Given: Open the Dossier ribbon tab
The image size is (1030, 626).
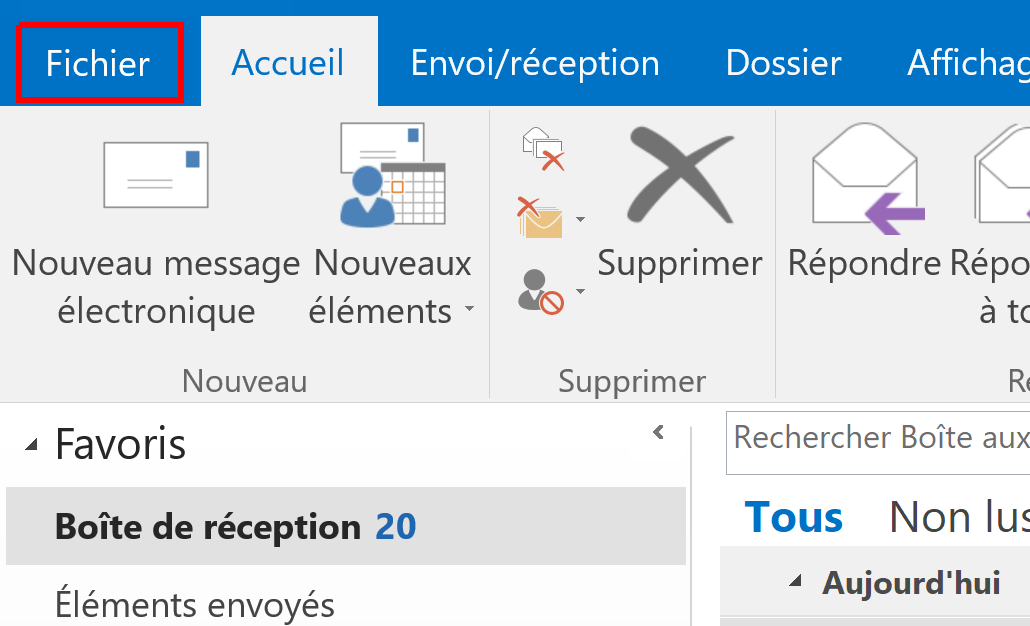Looking at the screenshot, I should [x=783, y=63].
